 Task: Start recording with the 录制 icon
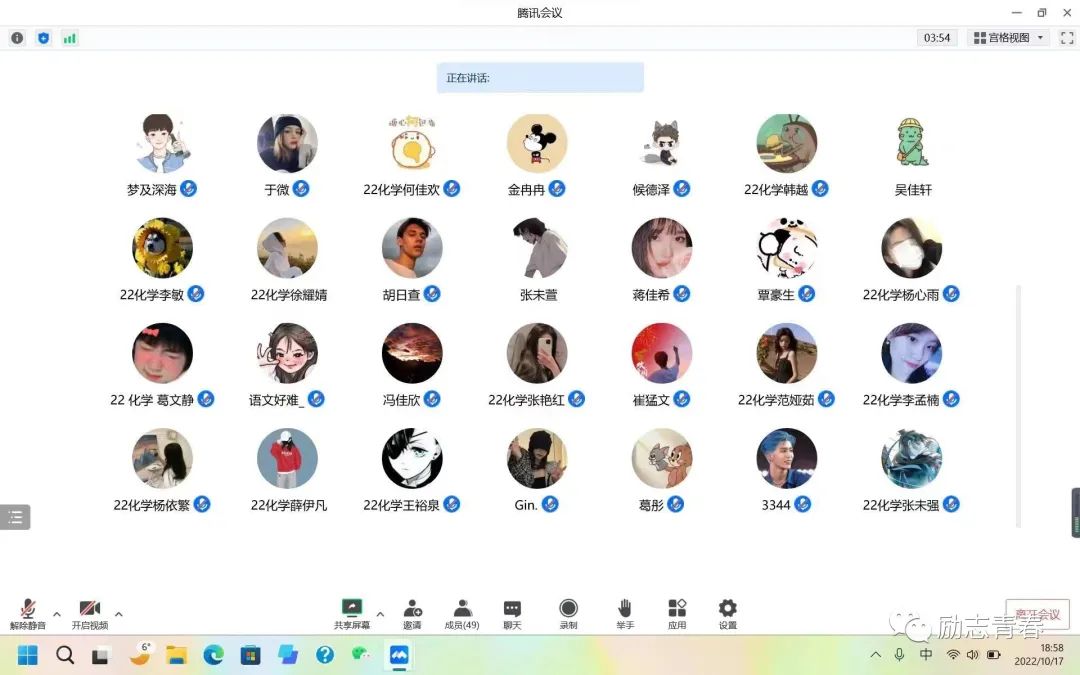568,609
